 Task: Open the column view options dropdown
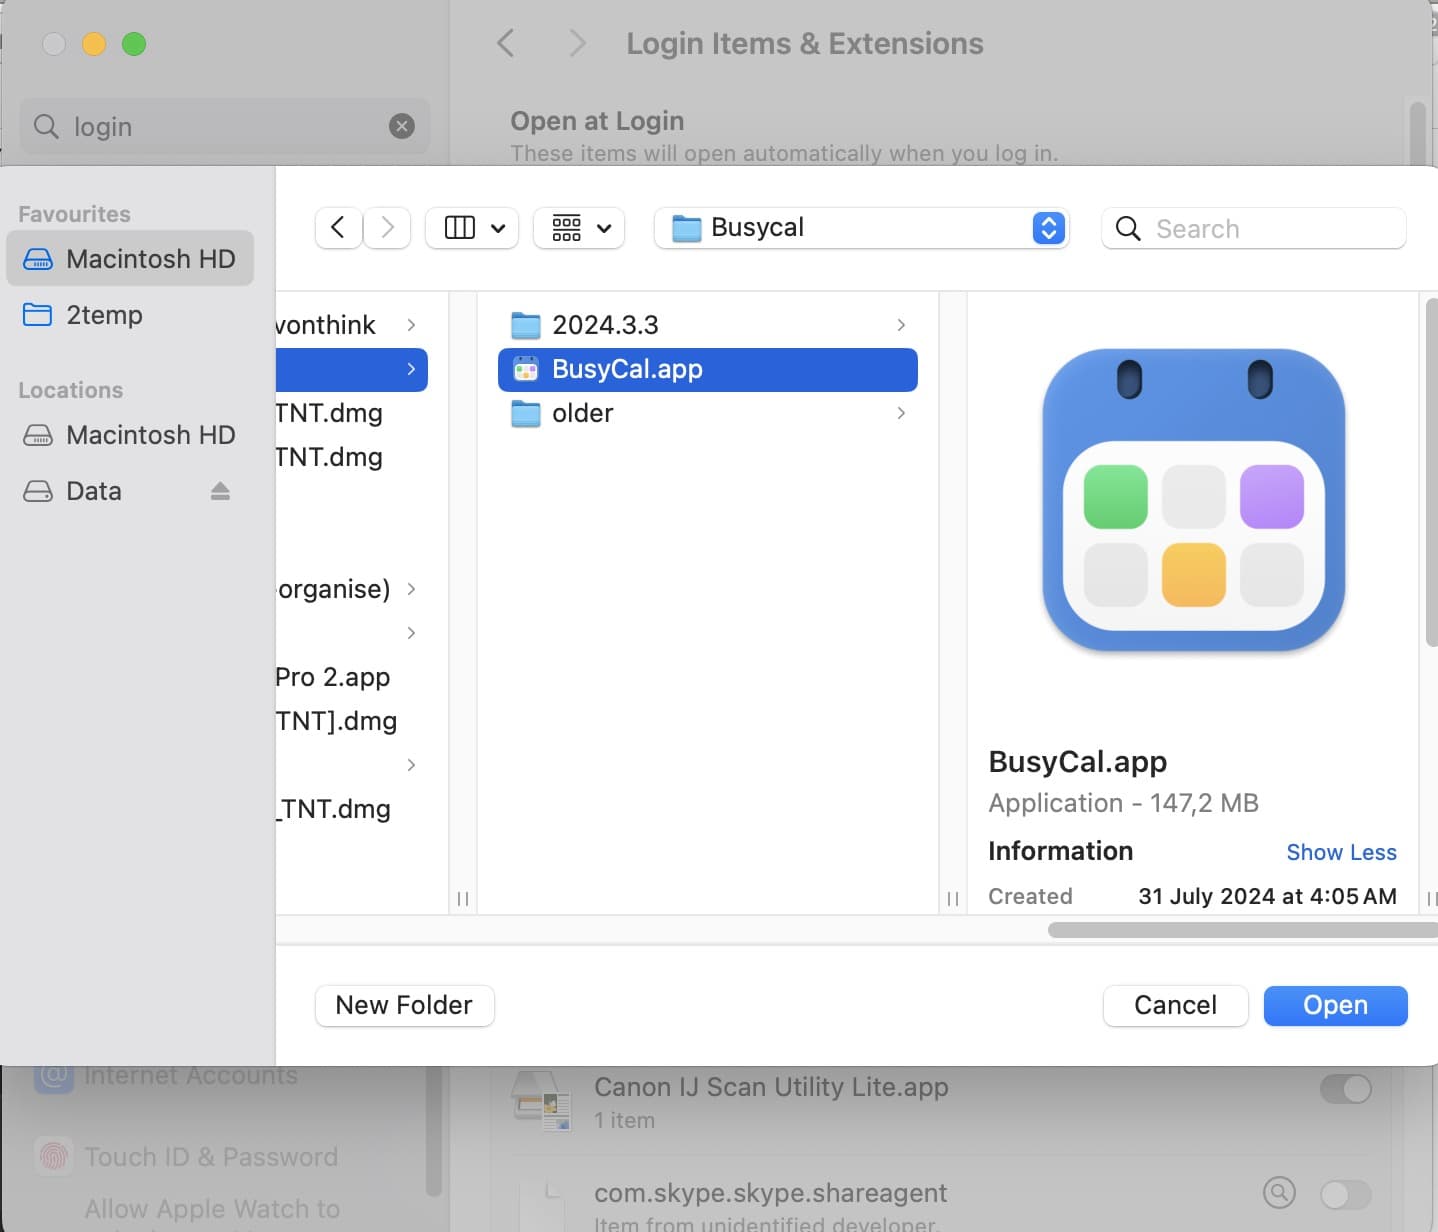point(473,228)
